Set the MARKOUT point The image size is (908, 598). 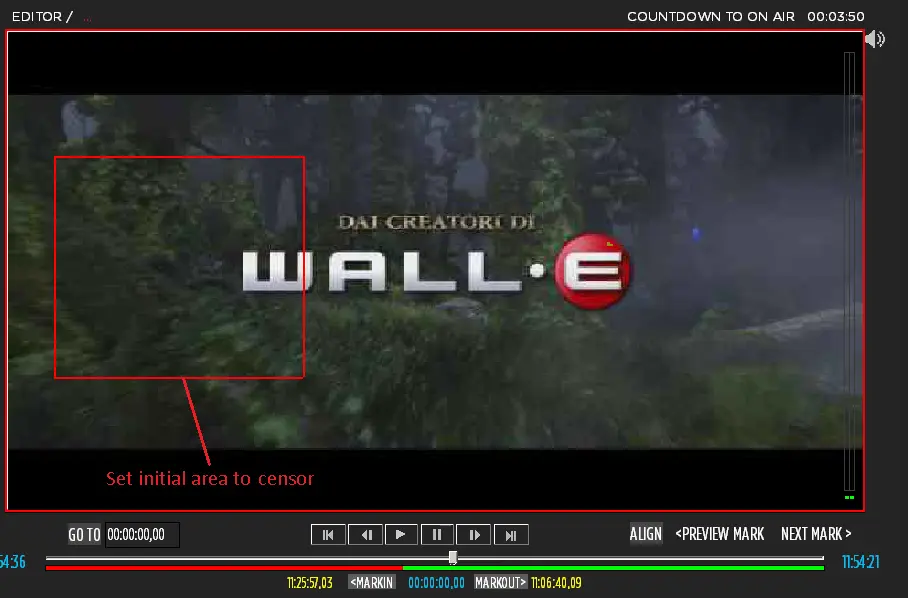coord(500,582)
